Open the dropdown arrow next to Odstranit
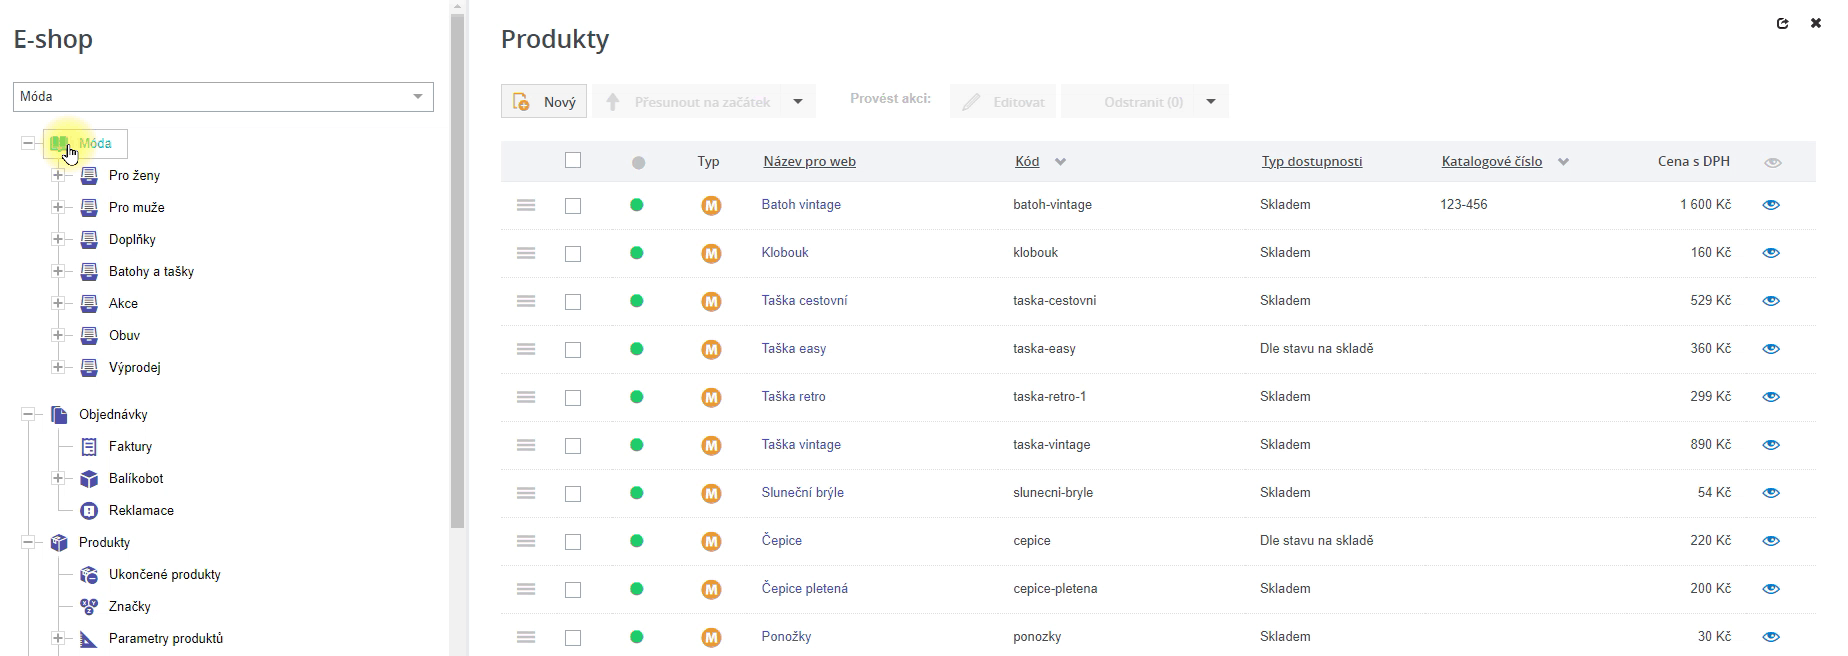1848x656 pixels. pos(1211,102)
